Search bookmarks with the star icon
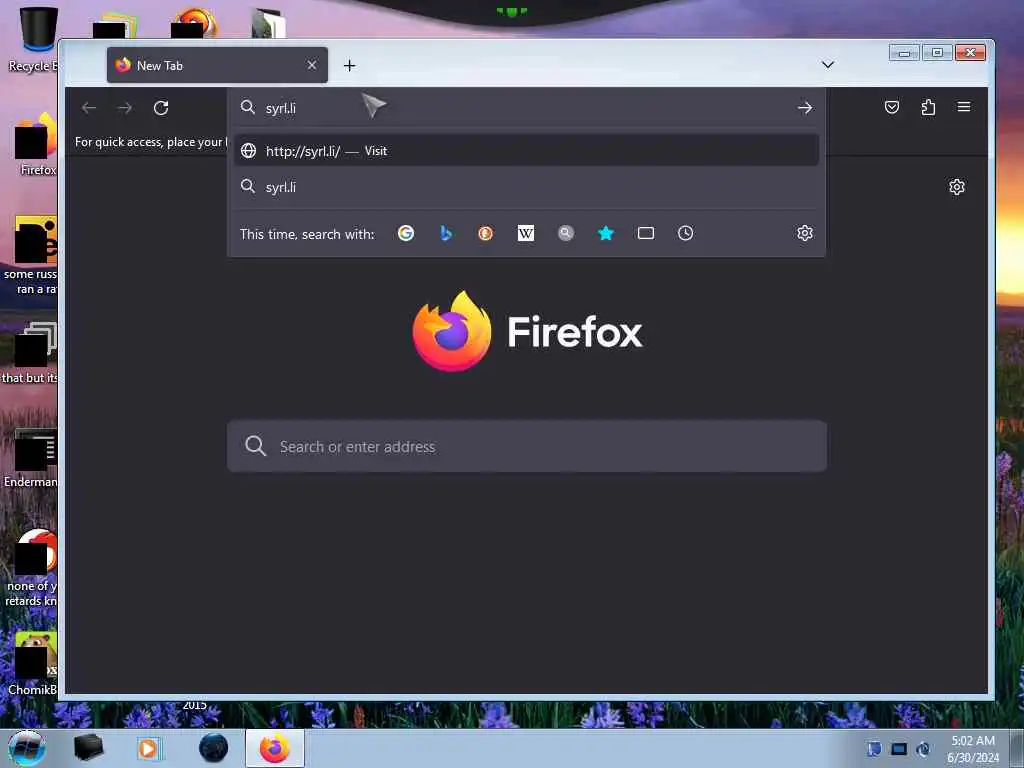The height and width of the screenshot is (768, 1024). 606,233
